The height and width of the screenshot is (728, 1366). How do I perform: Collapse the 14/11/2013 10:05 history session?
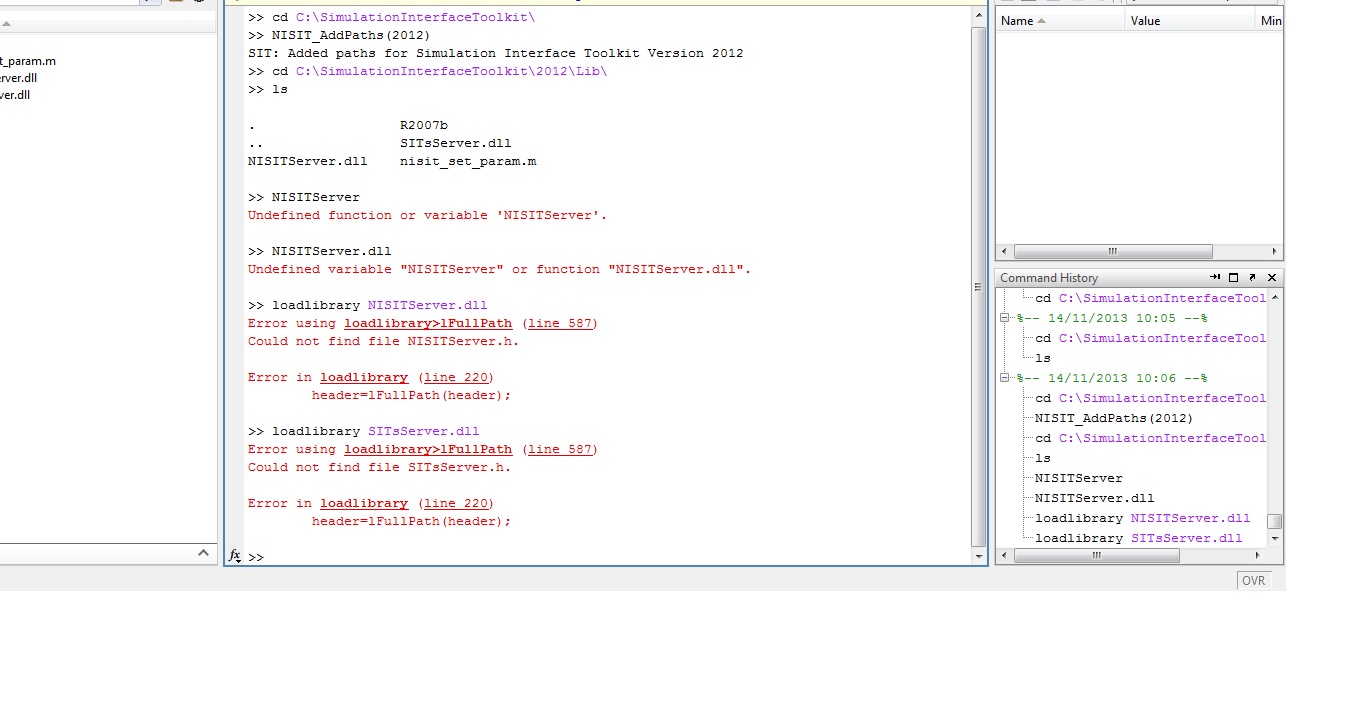click(x=1005, y=318)
